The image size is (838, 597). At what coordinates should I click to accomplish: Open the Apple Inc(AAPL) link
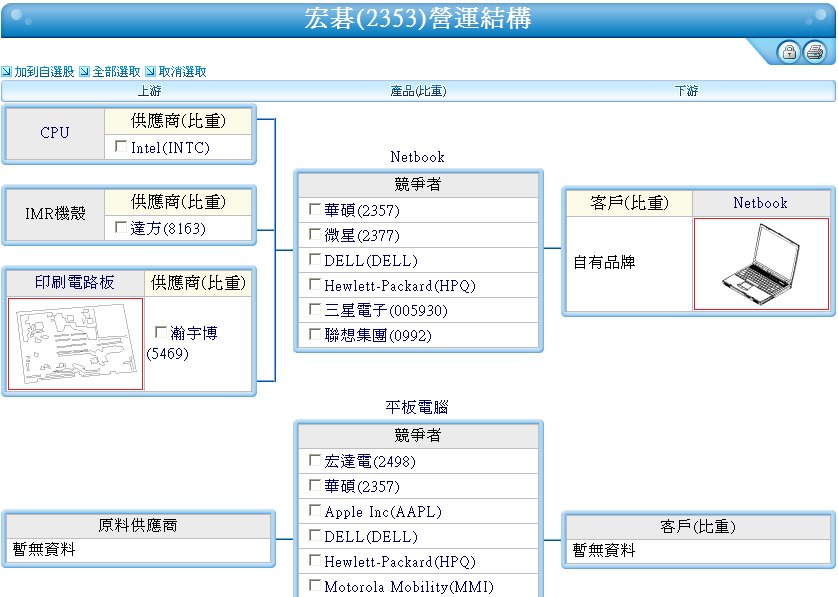click(x=383, y=512)
